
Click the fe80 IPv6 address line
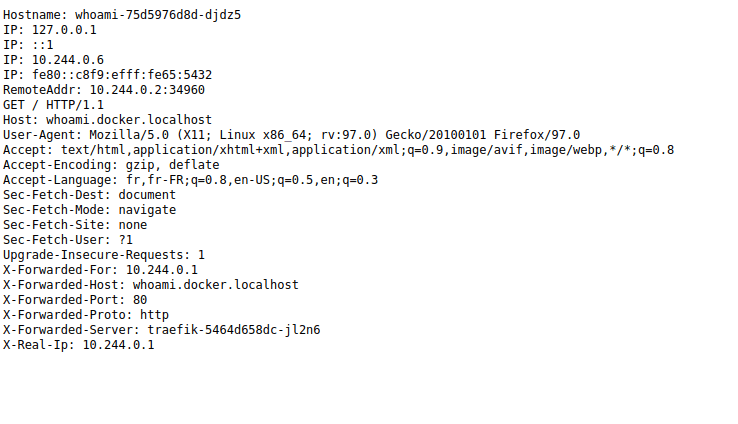pos(107,75)
